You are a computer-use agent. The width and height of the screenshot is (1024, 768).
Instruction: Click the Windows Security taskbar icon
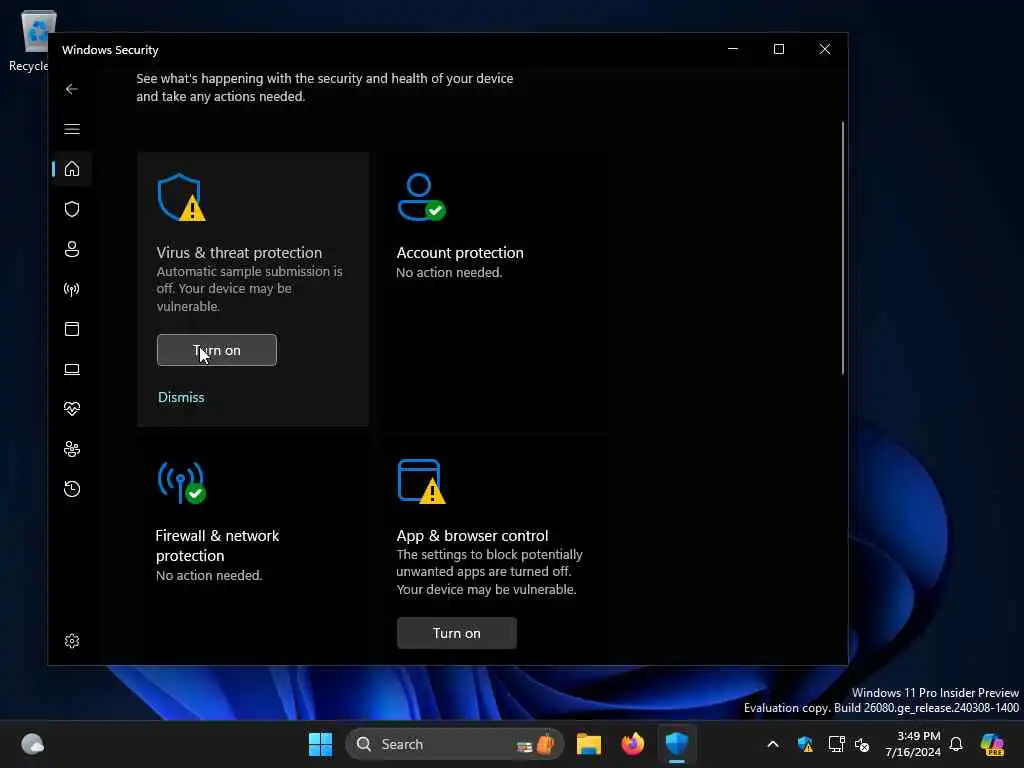pyautogui.click(x=677, y=744)
